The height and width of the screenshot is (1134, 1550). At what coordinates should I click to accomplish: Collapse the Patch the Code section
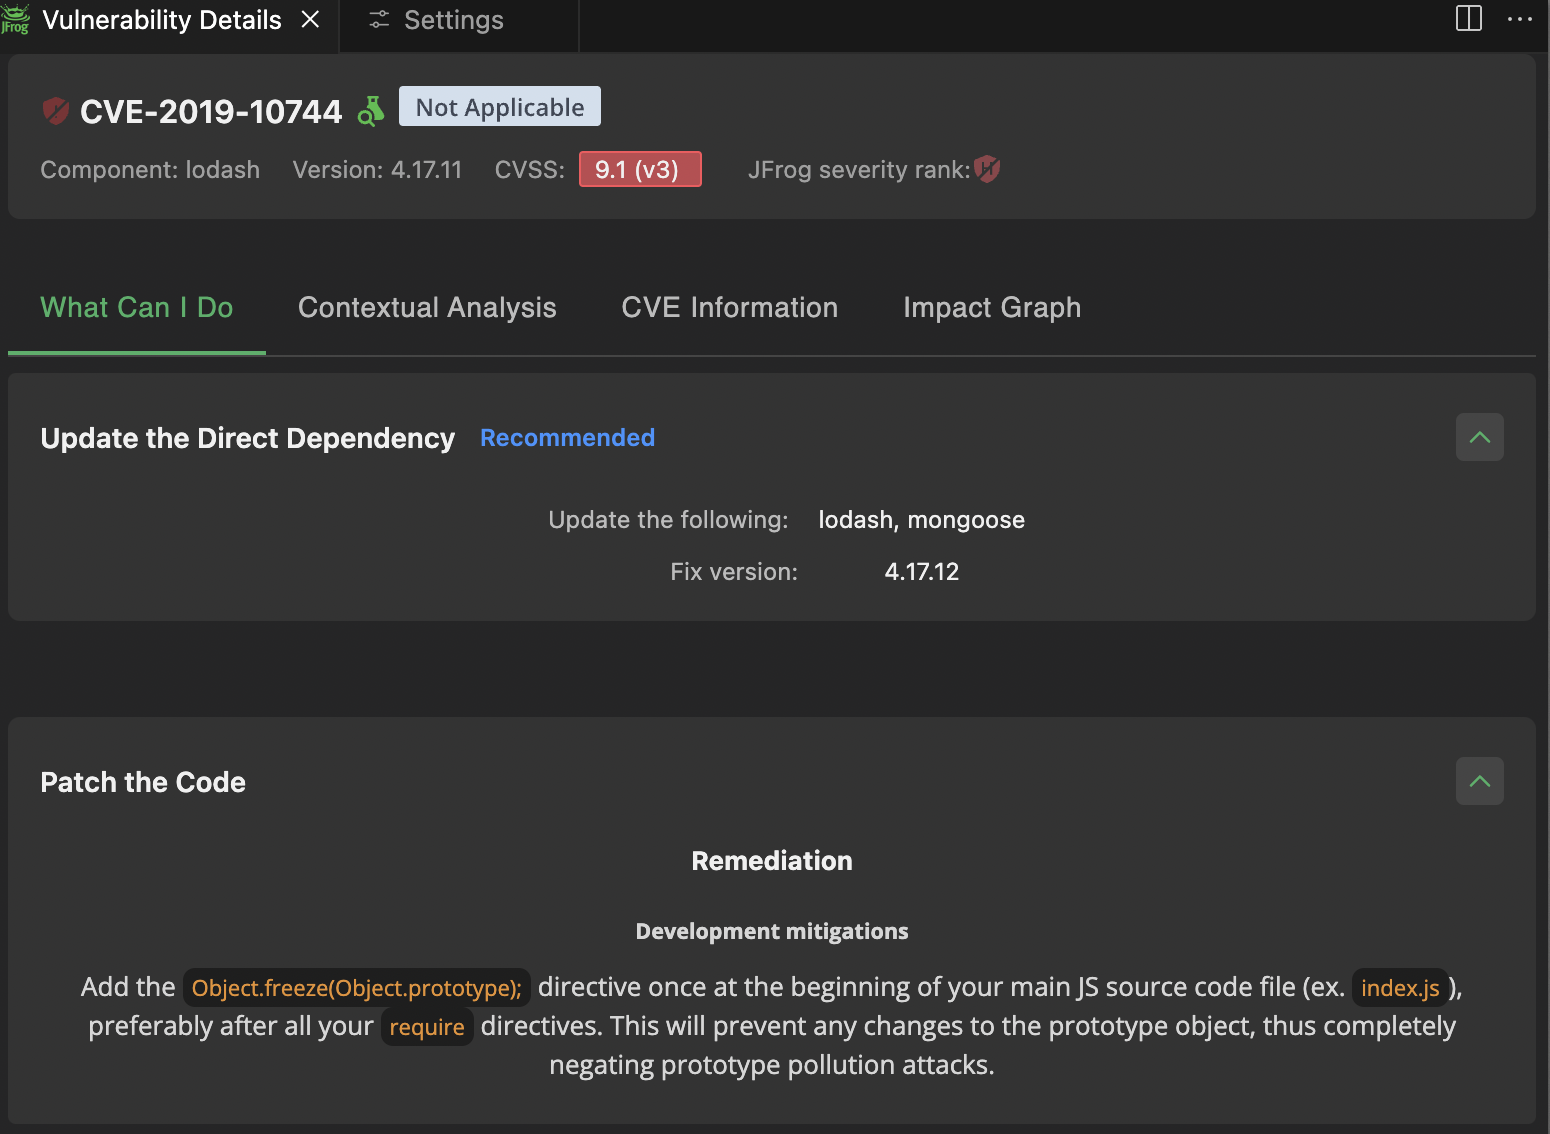coord(1479,782)
